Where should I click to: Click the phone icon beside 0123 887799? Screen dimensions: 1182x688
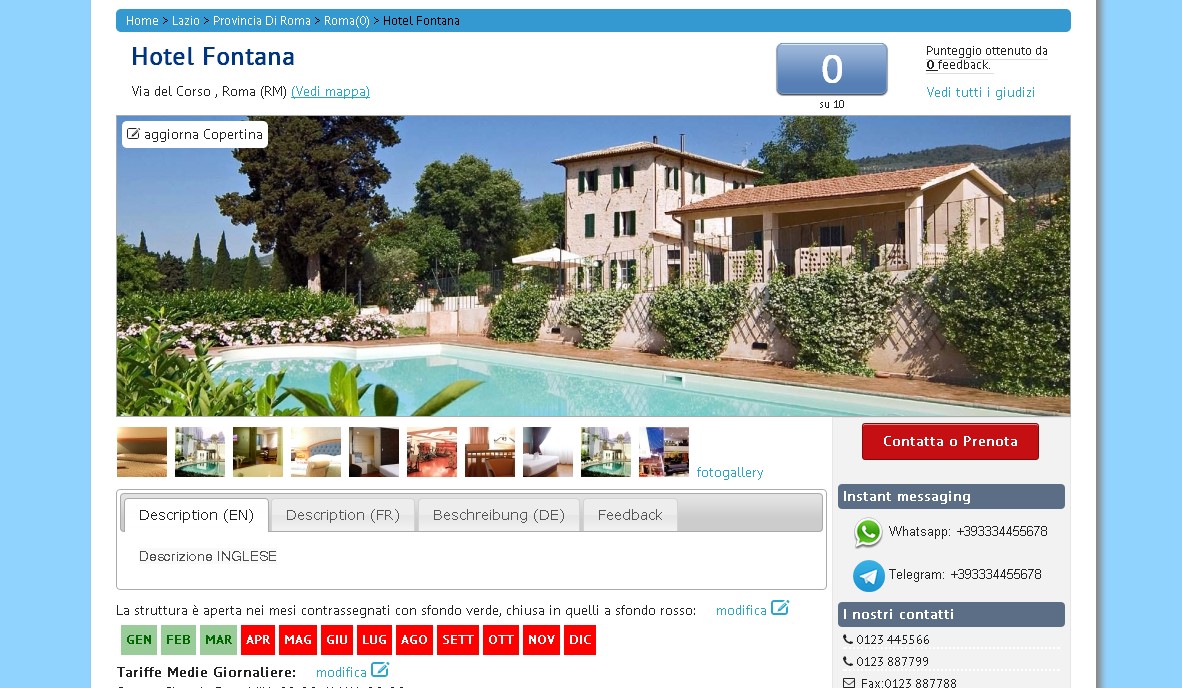point(847,662)
